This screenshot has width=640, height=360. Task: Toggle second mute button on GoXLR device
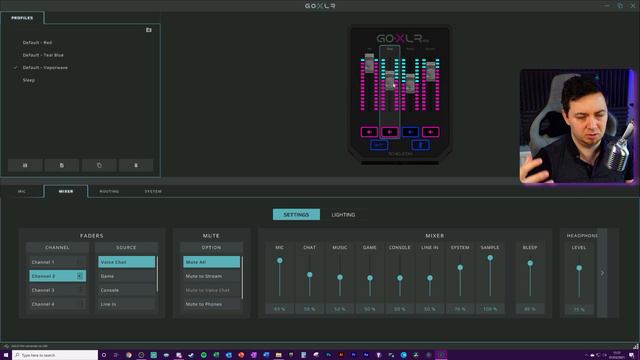coord(389,132)
